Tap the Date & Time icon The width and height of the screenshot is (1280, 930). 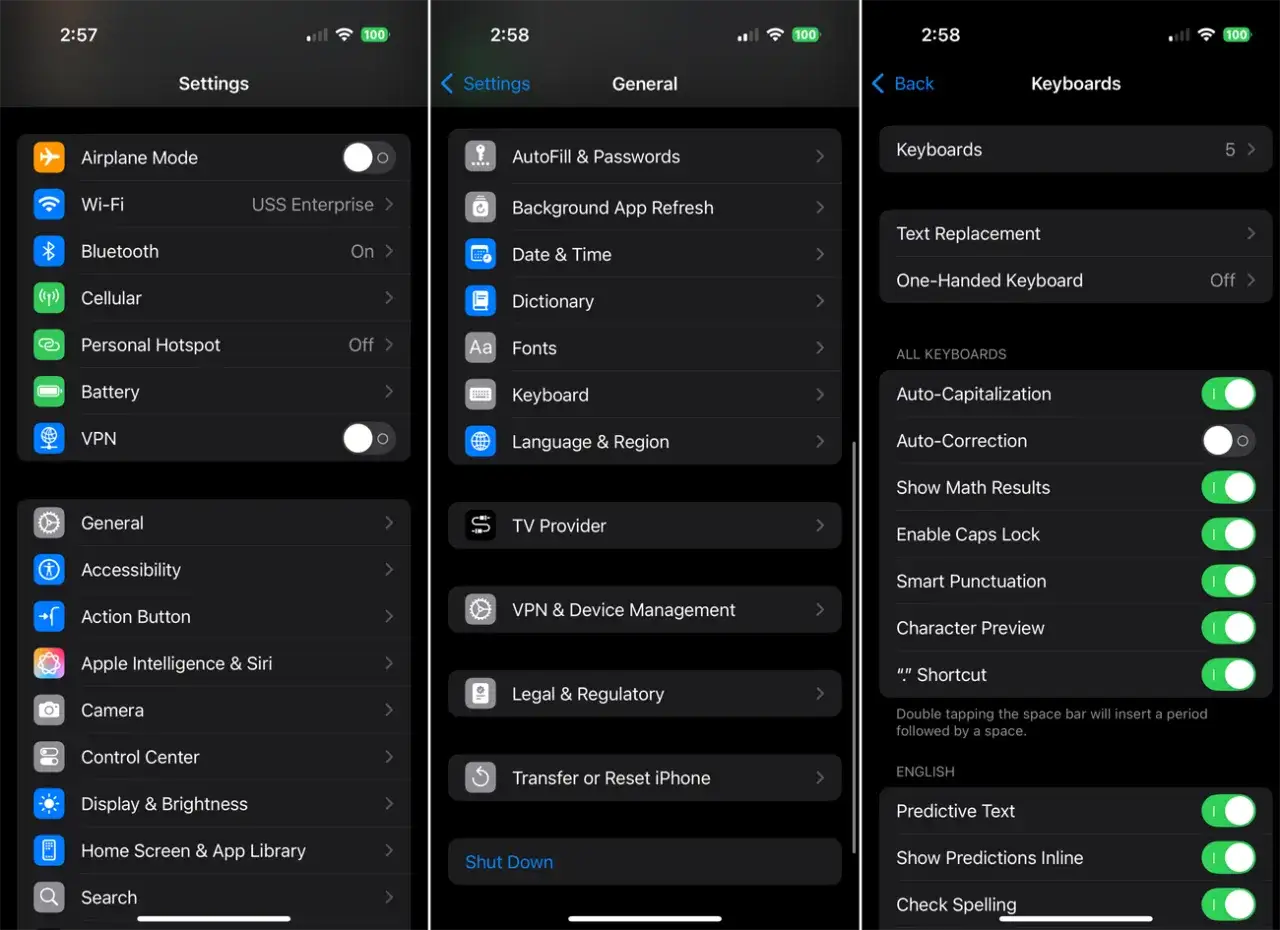point(481,254)
